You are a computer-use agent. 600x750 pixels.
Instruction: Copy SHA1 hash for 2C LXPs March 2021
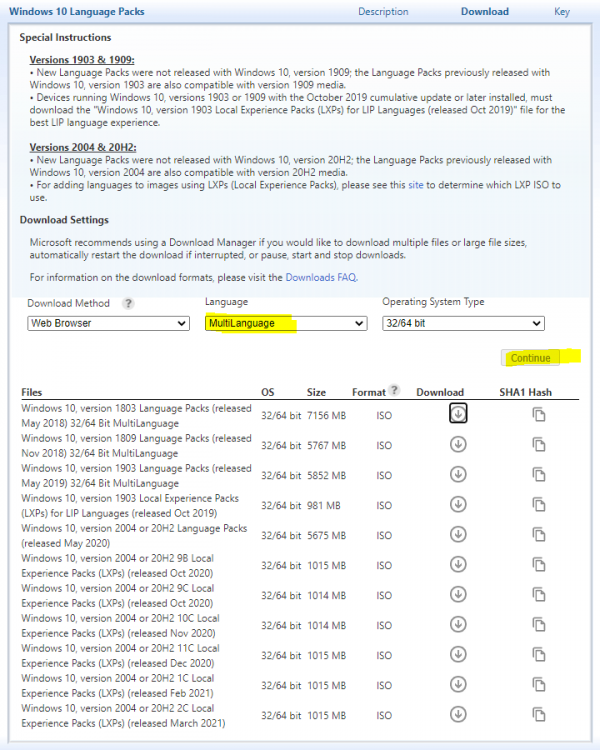tap(539, 715)
